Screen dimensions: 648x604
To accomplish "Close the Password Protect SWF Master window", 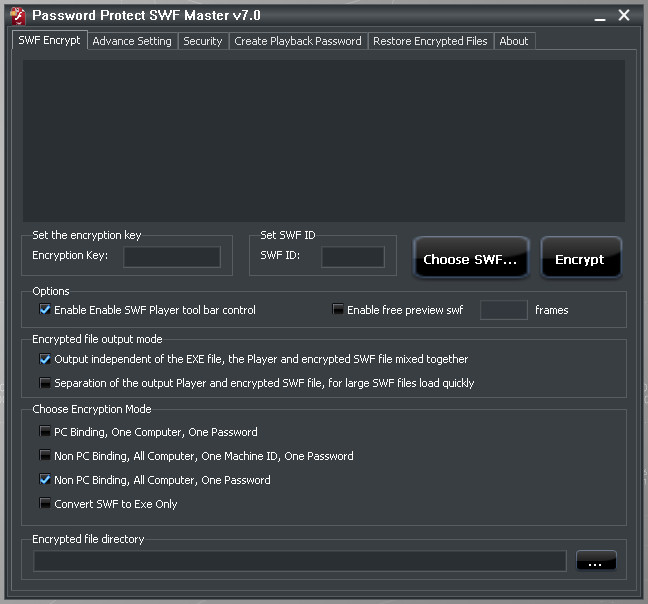I will (x=624, y=15).
